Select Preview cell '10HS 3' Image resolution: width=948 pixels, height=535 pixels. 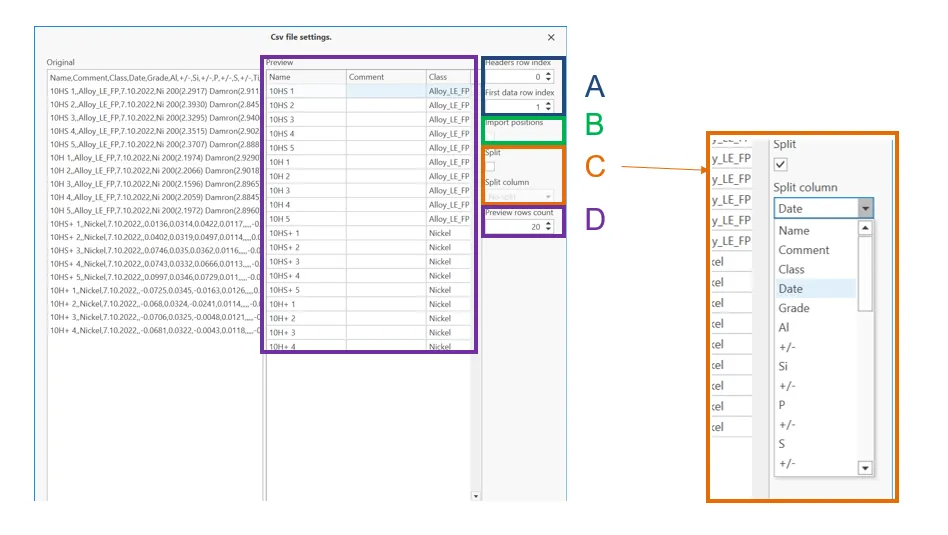click(306, 120)
